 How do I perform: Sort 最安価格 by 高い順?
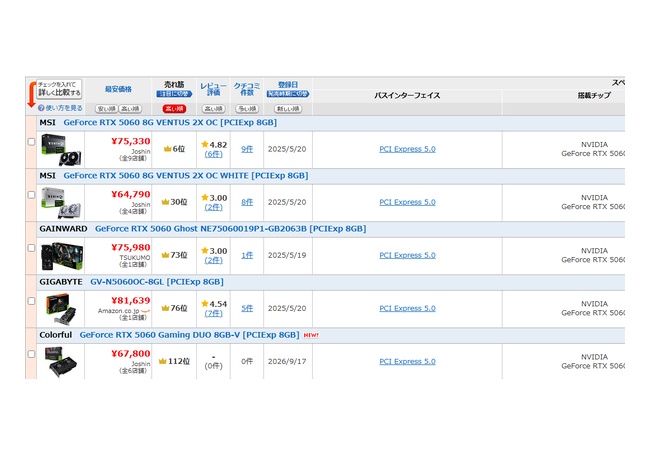[130, 109]
